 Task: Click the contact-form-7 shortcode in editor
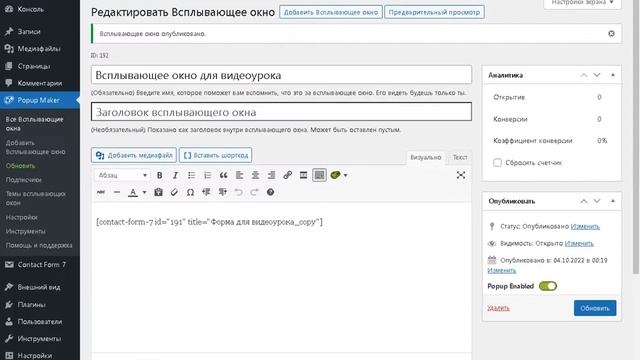[x=209, y=222]
